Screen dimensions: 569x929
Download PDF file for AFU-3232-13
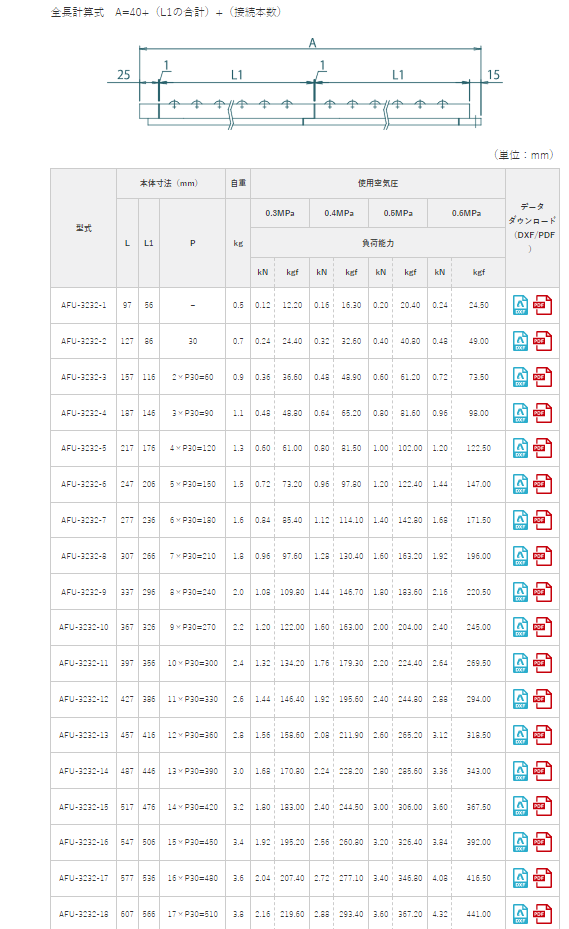[x=542, y=735]
